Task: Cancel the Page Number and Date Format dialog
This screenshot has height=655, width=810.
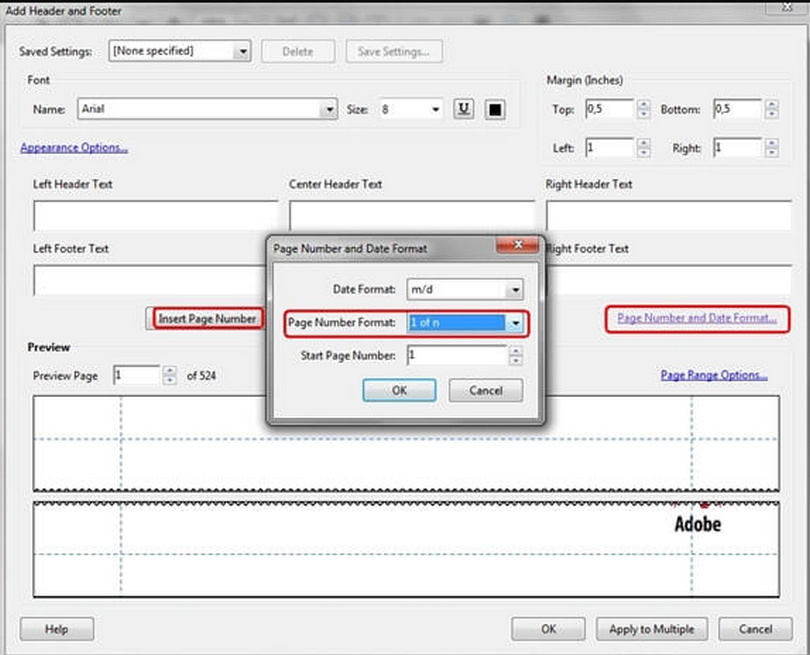Action: click(x=485, y=390)
